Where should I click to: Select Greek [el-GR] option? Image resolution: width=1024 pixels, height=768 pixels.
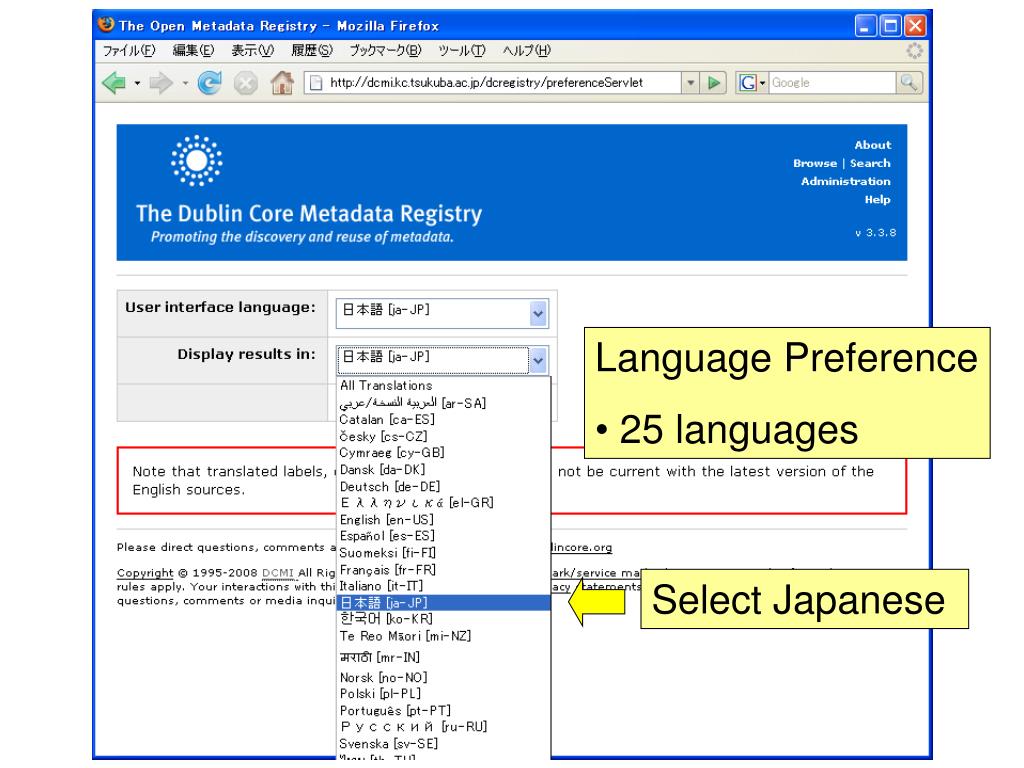point(443,503)
